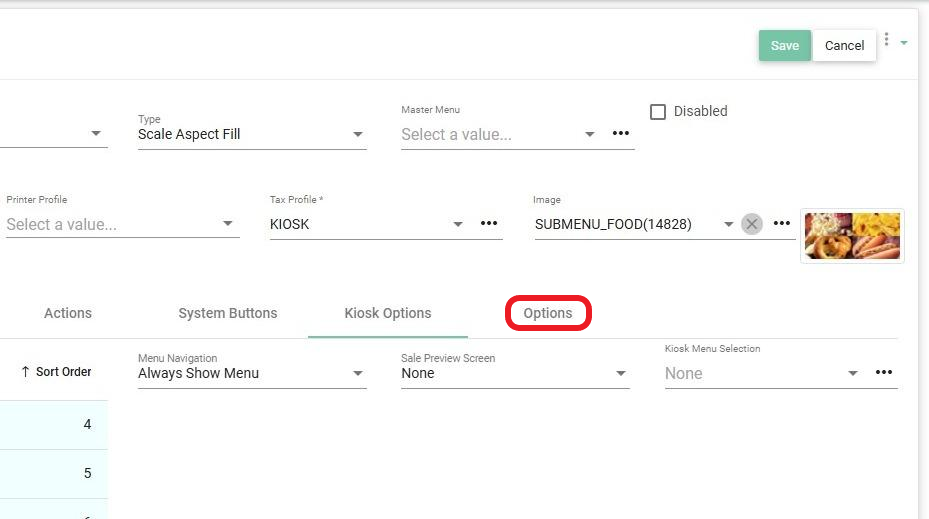Image resolution: width=929 pixels, height=519 pixels.
Task: Click the green Save button
Action: tap(784, 45)
